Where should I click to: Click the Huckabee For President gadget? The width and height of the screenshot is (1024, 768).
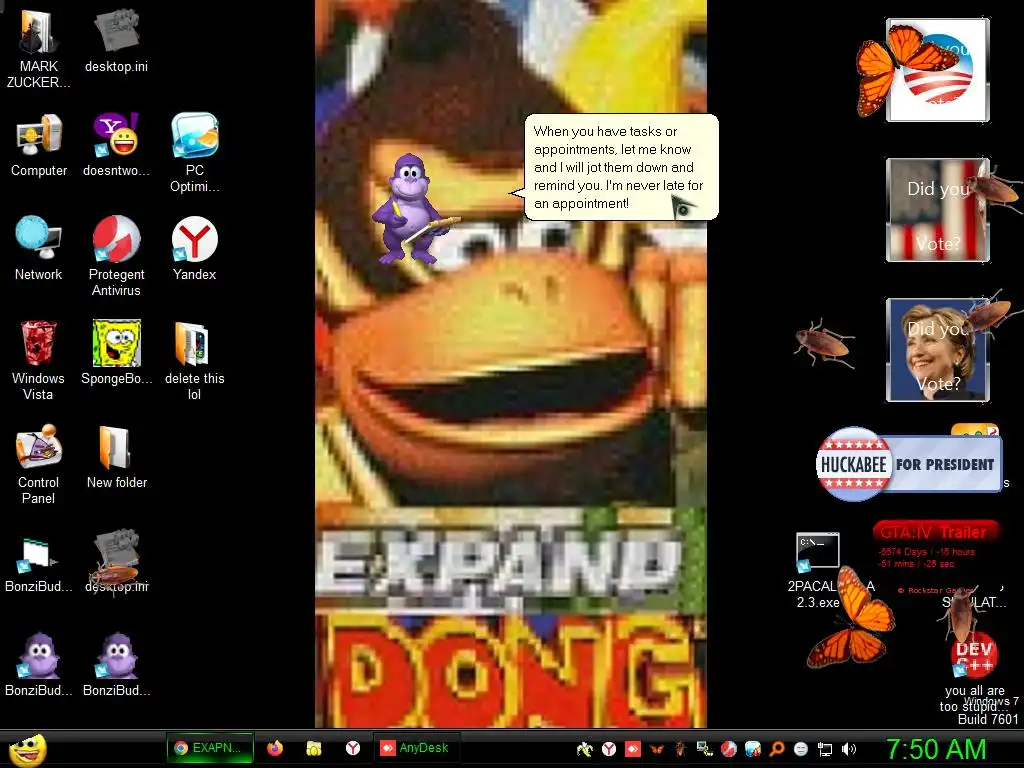(908, 464)
